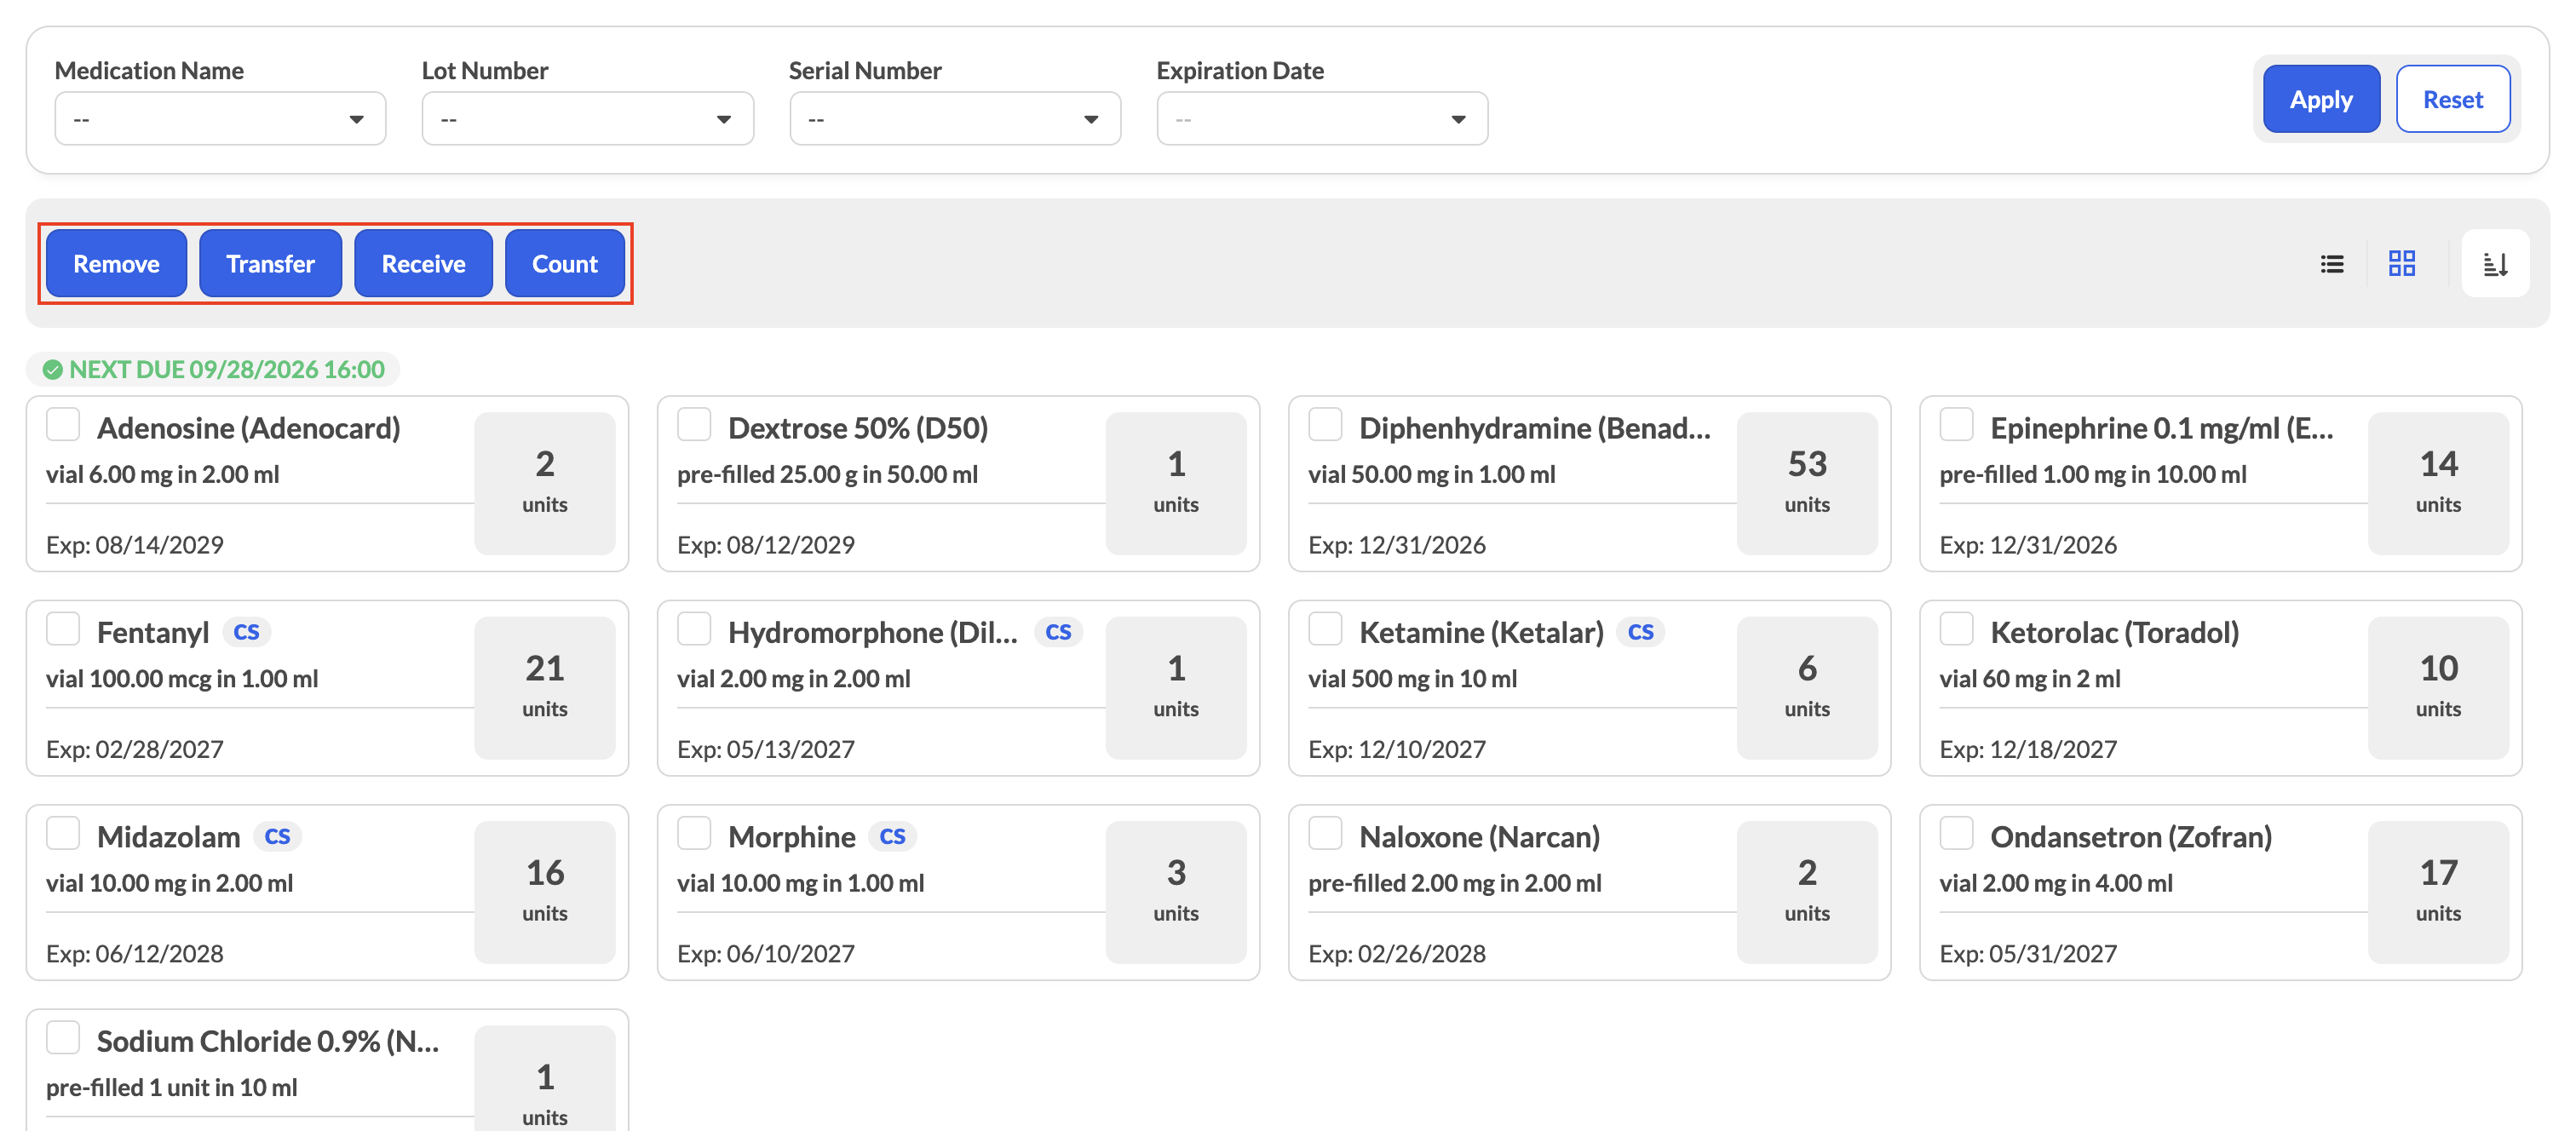
Task: Click CS badge on Morphine card
Action: tap(892, 836)
